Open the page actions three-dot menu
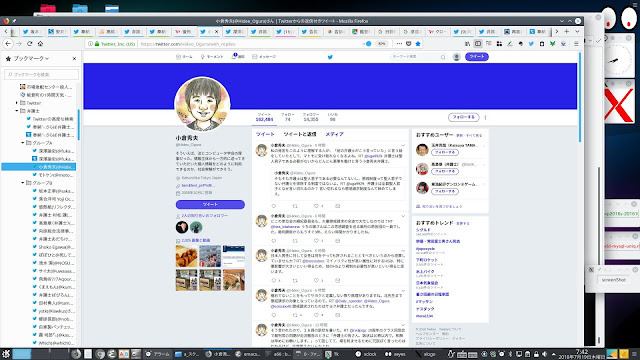This screenshot has width=640, height=360. click(399, 44)
